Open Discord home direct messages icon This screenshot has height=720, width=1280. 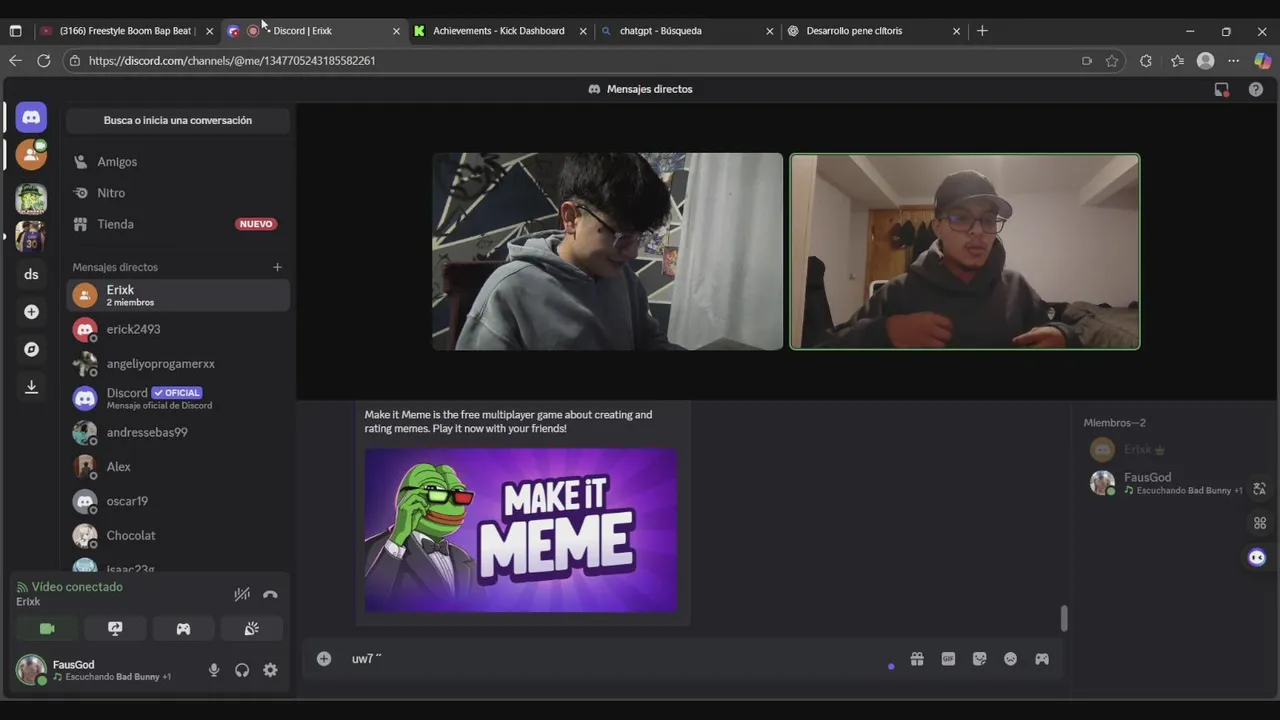coord(31,117)
